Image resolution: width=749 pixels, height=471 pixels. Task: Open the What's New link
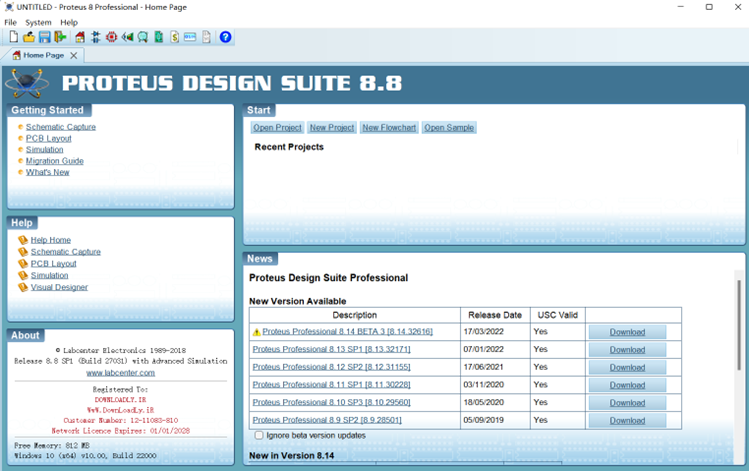click(47, 172)
